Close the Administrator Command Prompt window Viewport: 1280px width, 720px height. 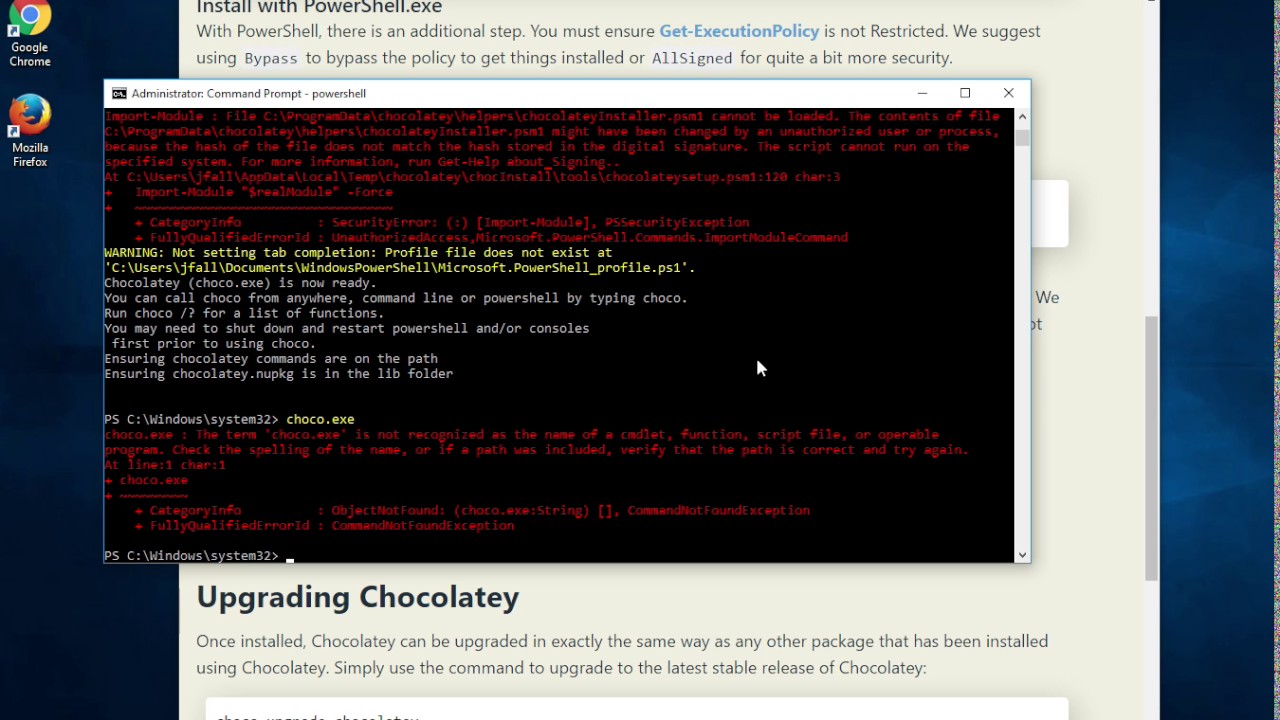[x=1008, y=93]
